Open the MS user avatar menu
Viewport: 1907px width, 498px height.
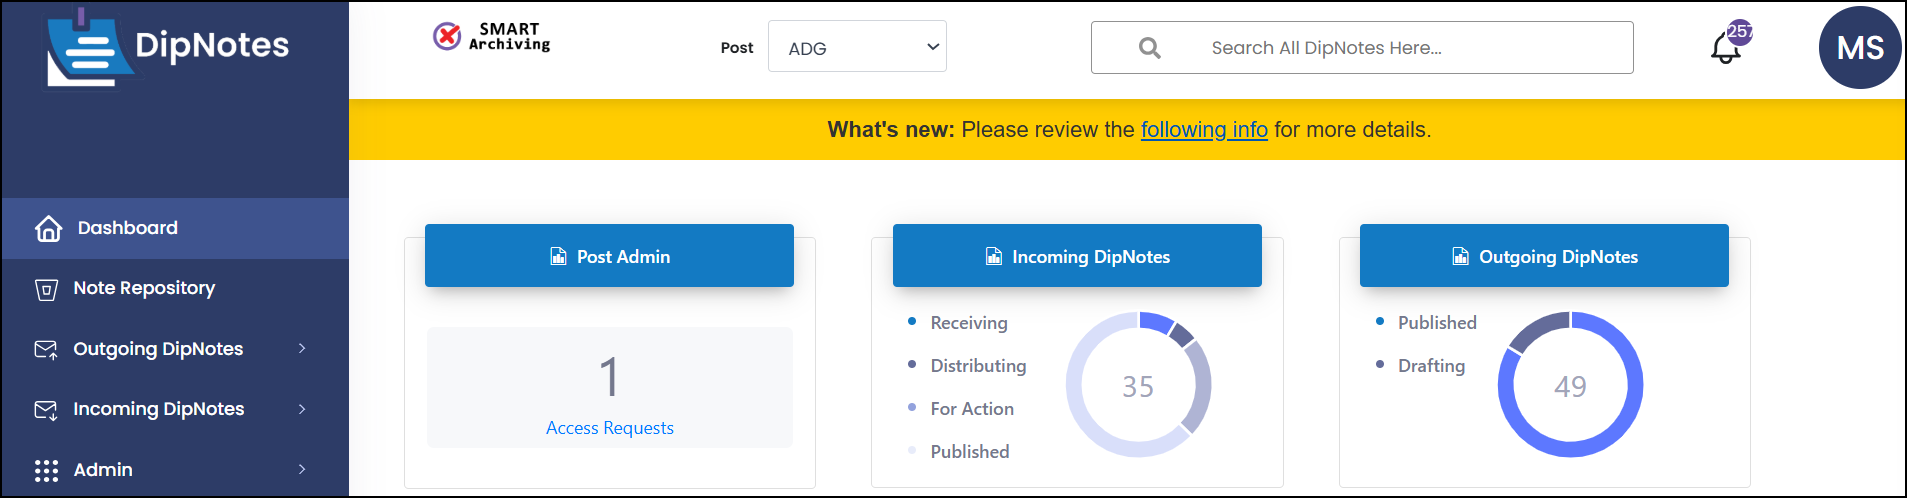click(1860, 48)
